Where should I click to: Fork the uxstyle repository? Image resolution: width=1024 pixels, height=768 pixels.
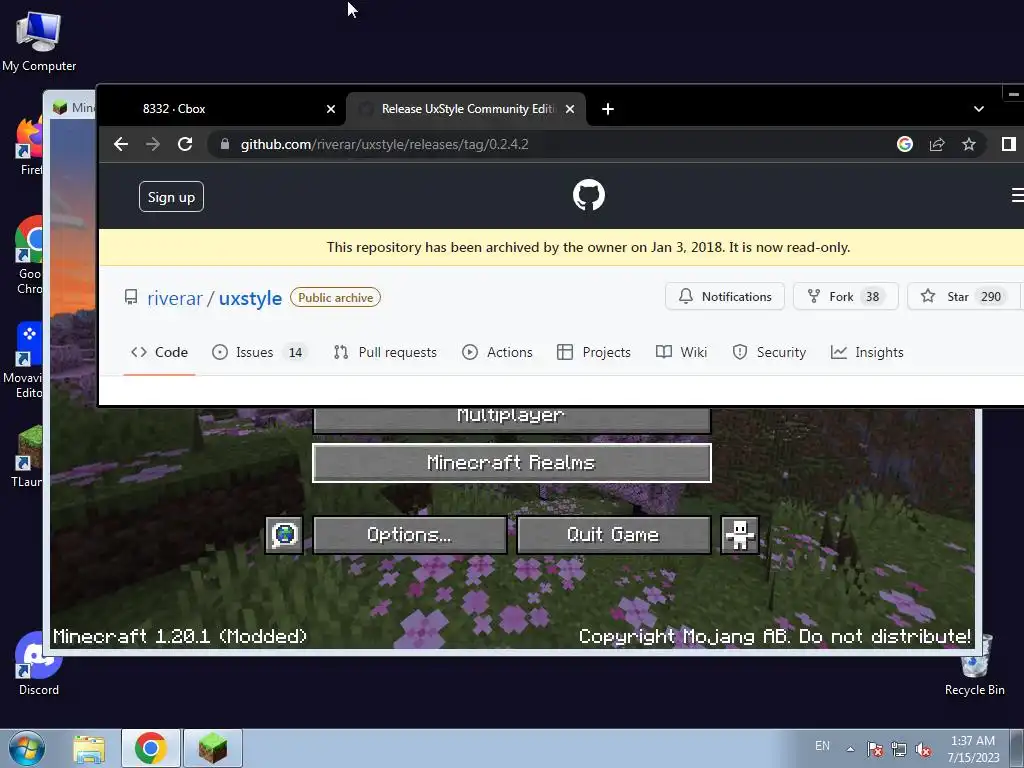point(845,296)
